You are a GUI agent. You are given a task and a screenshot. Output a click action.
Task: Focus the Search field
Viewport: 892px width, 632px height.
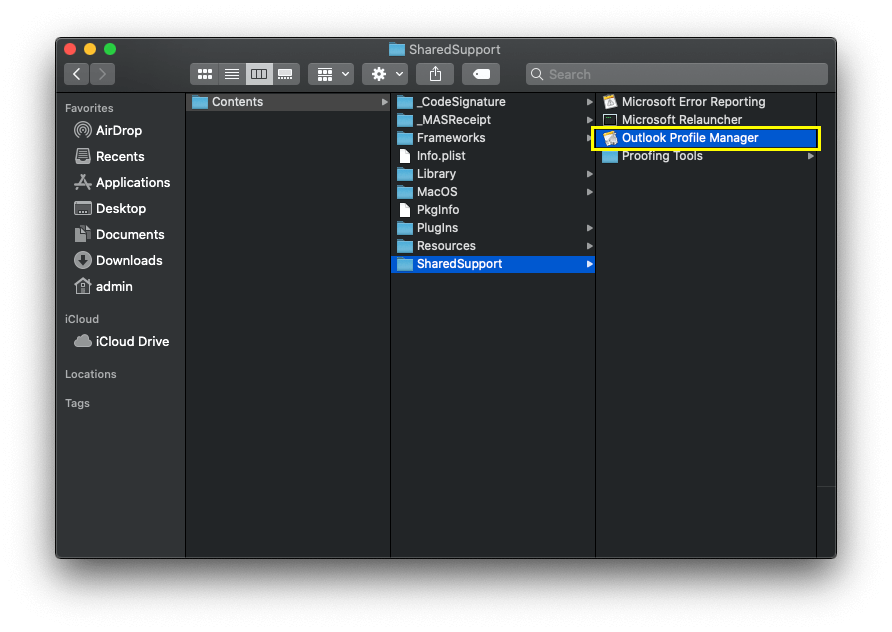[x=676, y=74]
